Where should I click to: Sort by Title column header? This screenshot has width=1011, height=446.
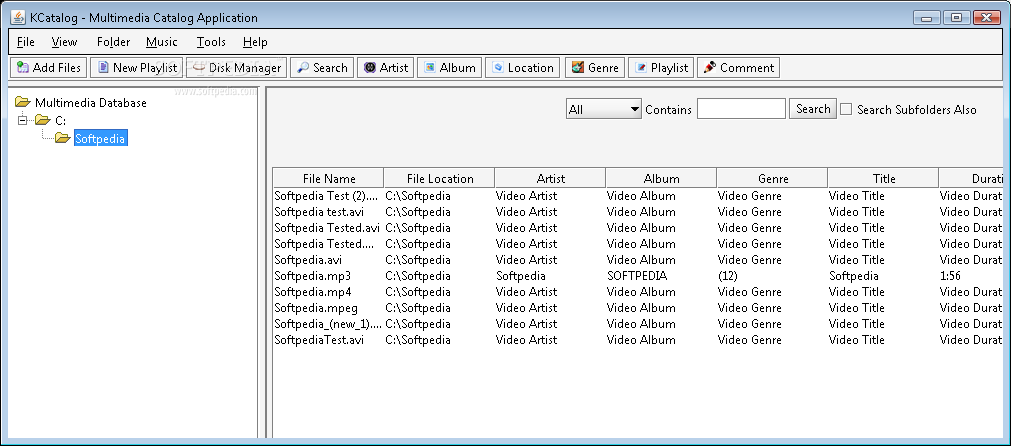(x=883, y=179)
